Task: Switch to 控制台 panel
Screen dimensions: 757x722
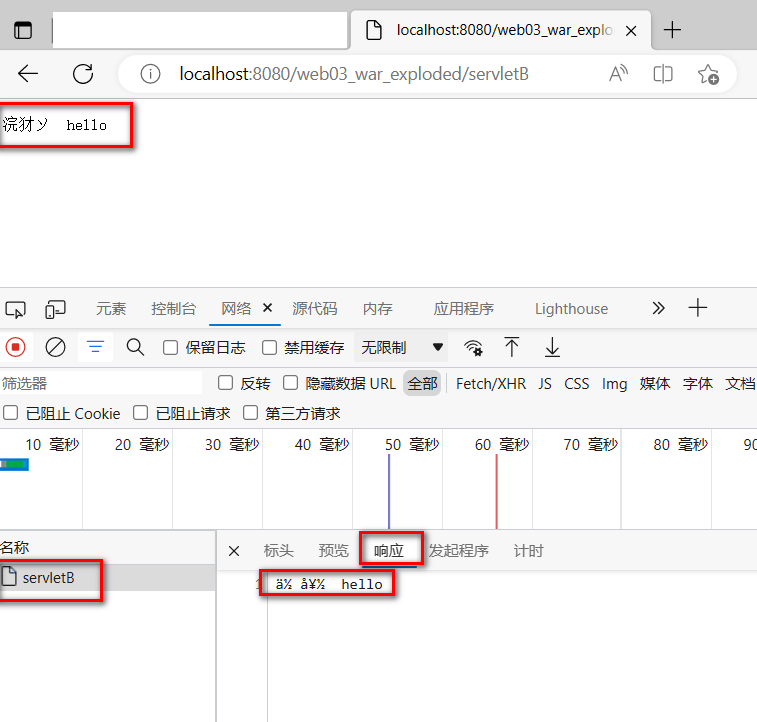Action: point(173,309)
